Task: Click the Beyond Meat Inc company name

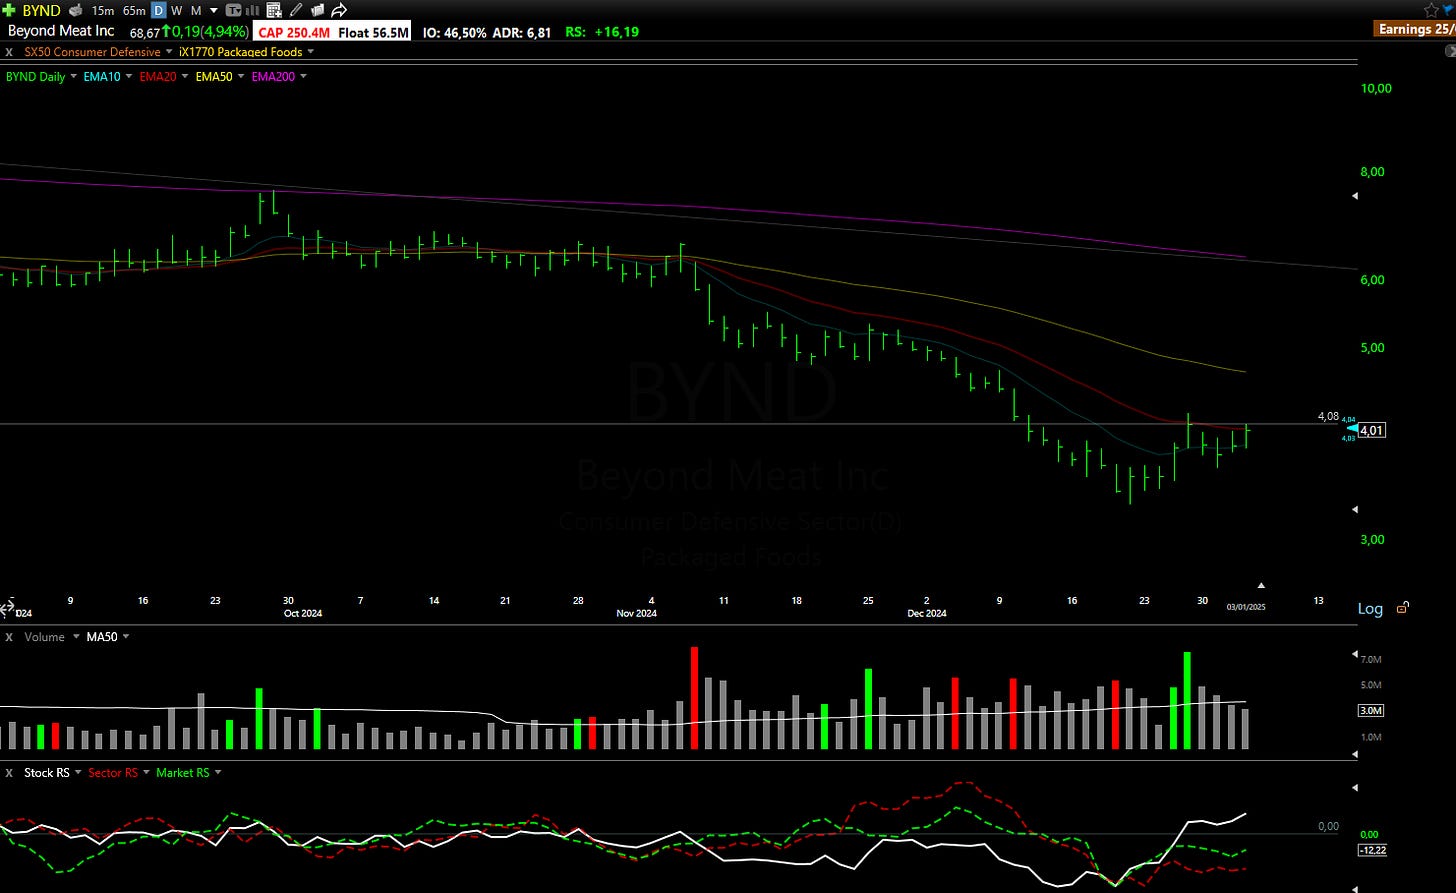Action: (61, 31)
